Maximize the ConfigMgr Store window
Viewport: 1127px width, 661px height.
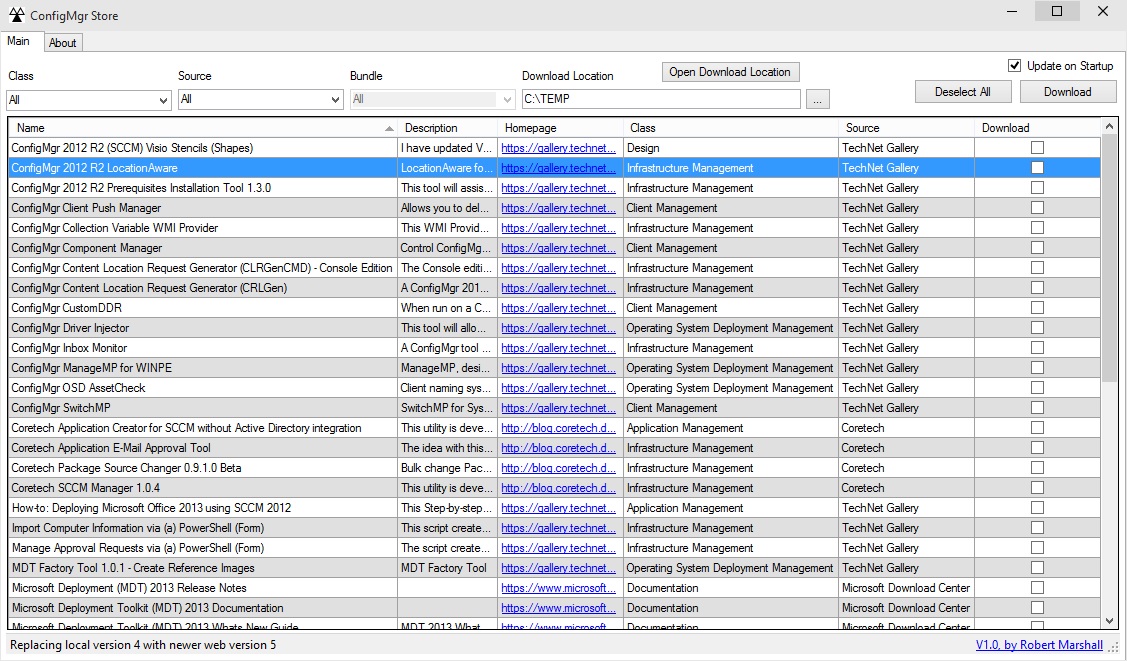coord(1056,12)
